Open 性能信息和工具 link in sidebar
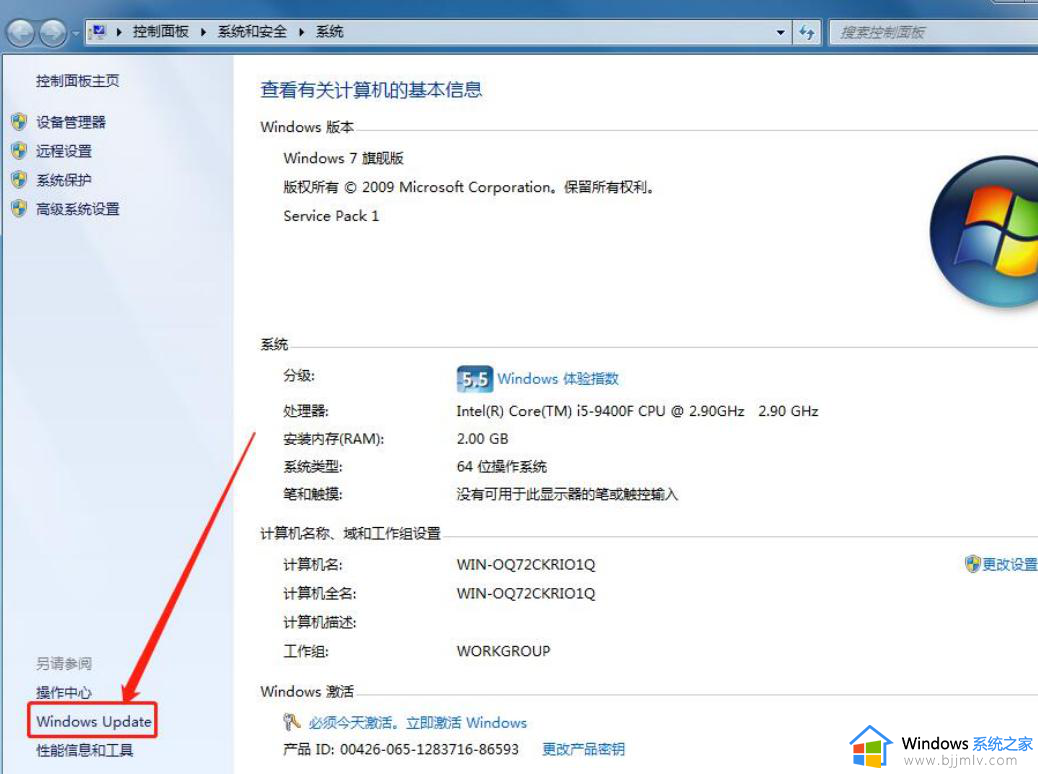The height and width of the screenshot is (774, 1038). (84, 750)
